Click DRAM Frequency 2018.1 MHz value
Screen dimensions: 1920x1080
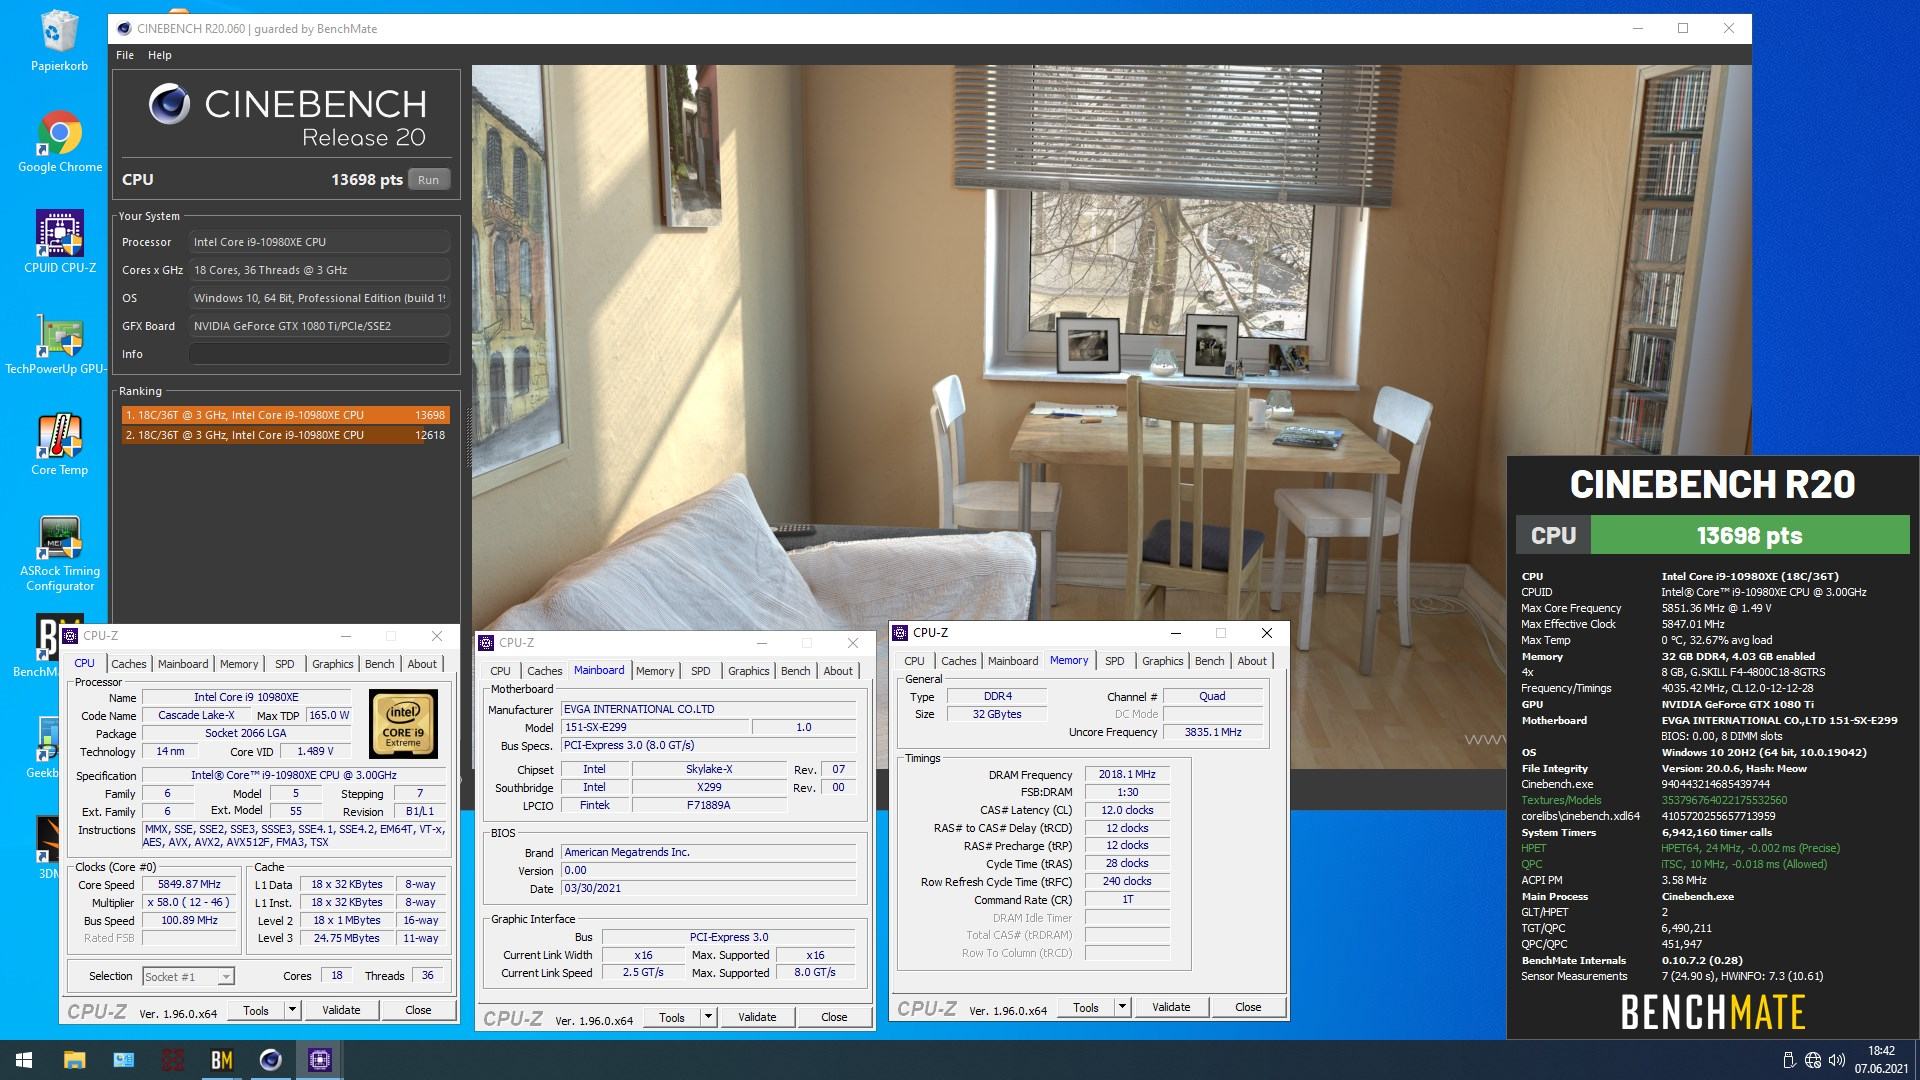1127,775
